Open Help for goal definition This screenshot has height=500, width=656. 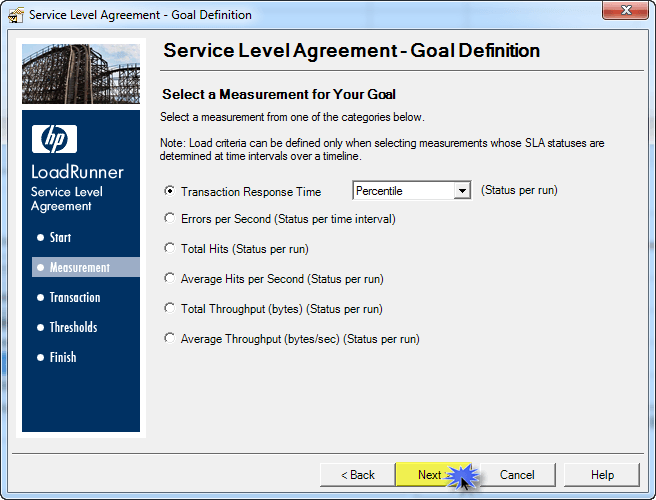tap(601, 475)
